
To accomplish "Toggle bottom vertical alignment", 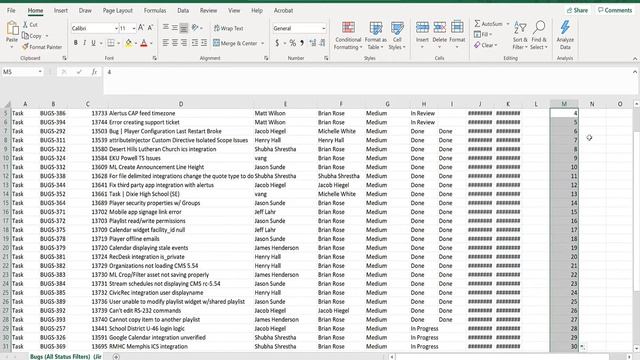I will coord(184,28).
